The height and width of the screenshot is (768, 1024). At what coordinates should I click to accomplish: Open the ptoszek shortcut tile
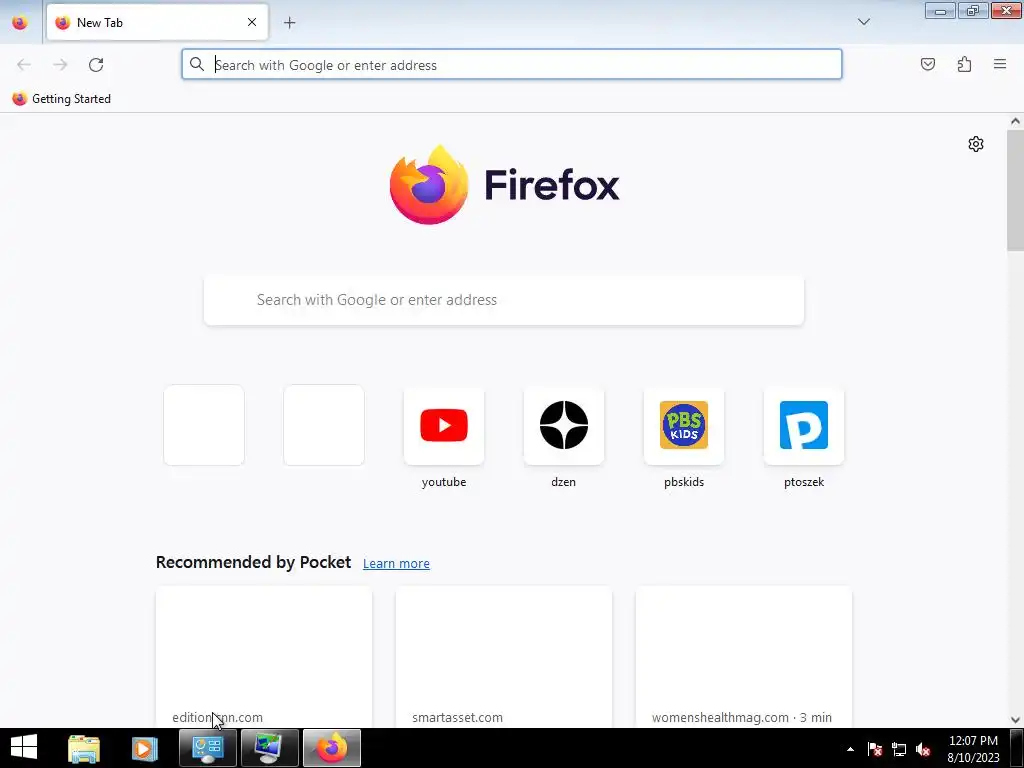[x=804, y=425]
